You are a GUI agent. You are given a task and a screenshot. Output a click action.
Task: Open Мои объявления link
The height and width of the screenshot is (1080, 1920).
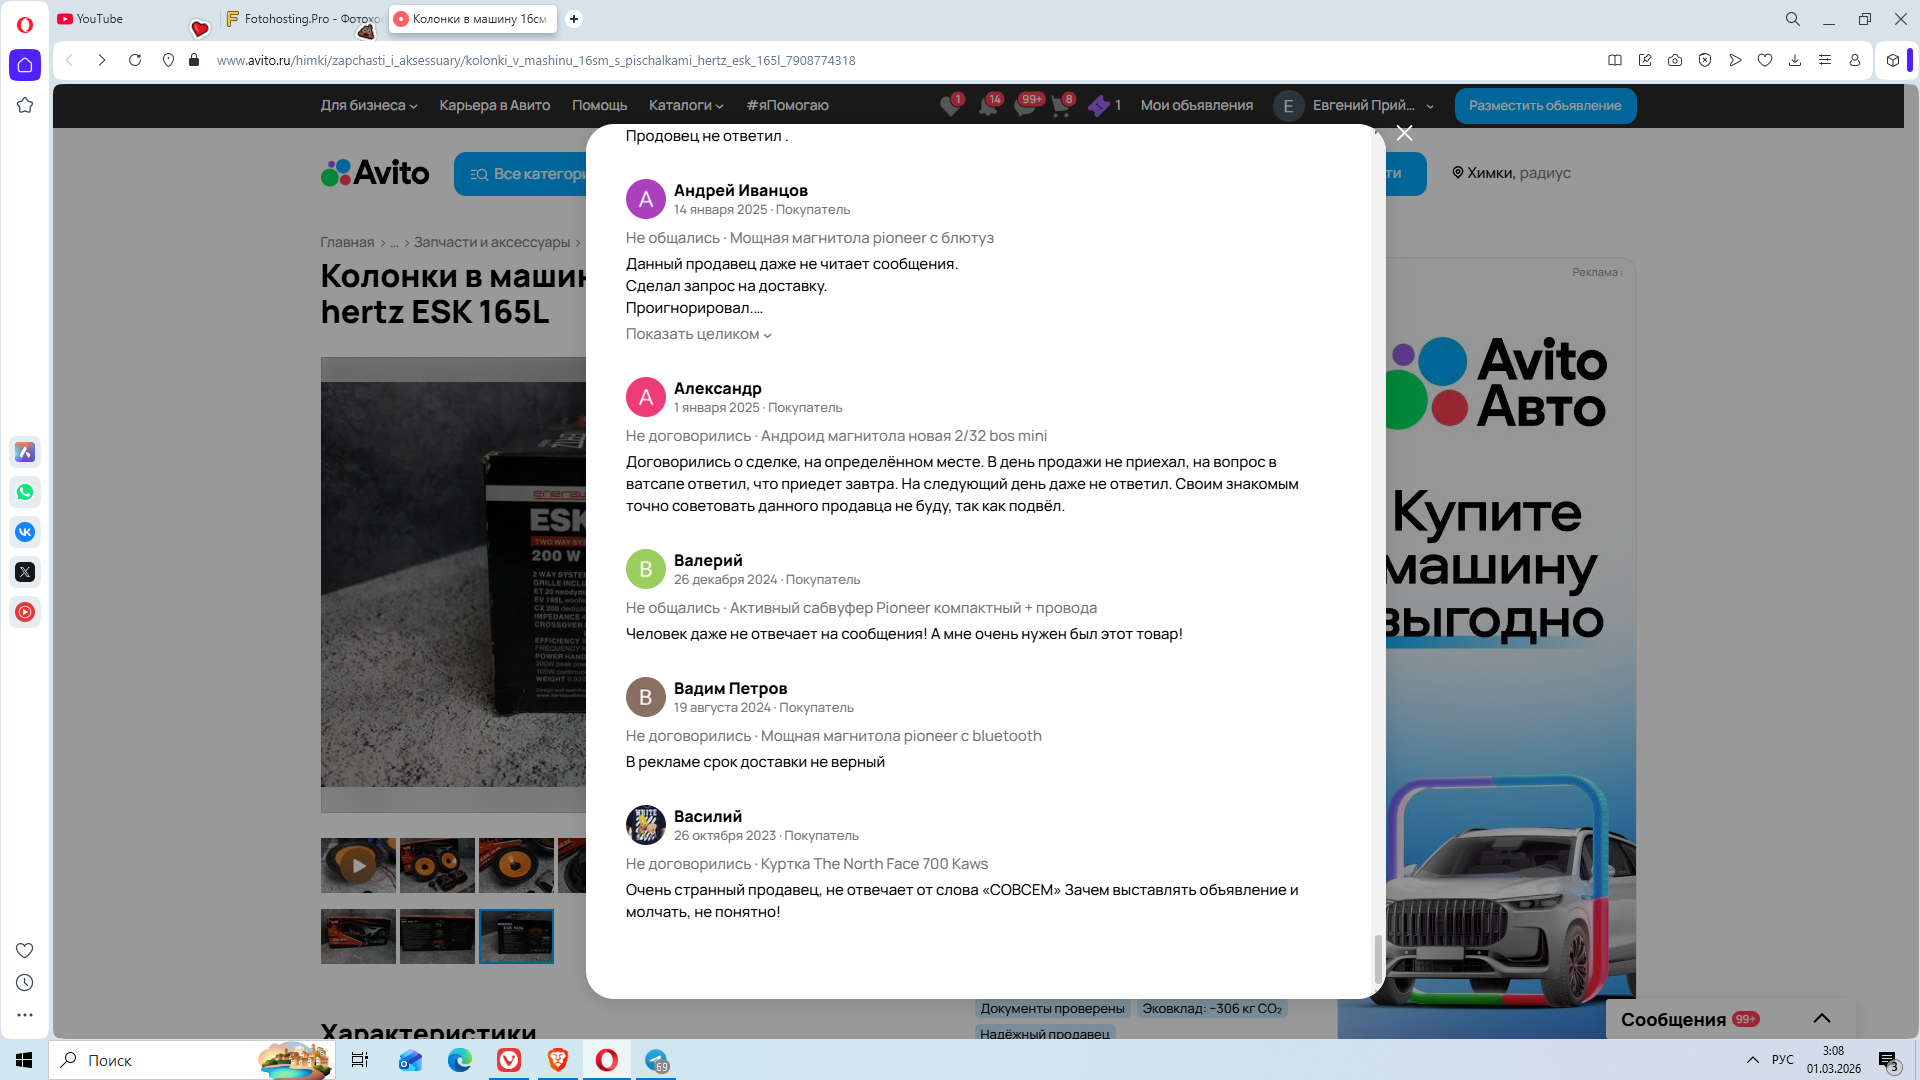(1196, 105)
